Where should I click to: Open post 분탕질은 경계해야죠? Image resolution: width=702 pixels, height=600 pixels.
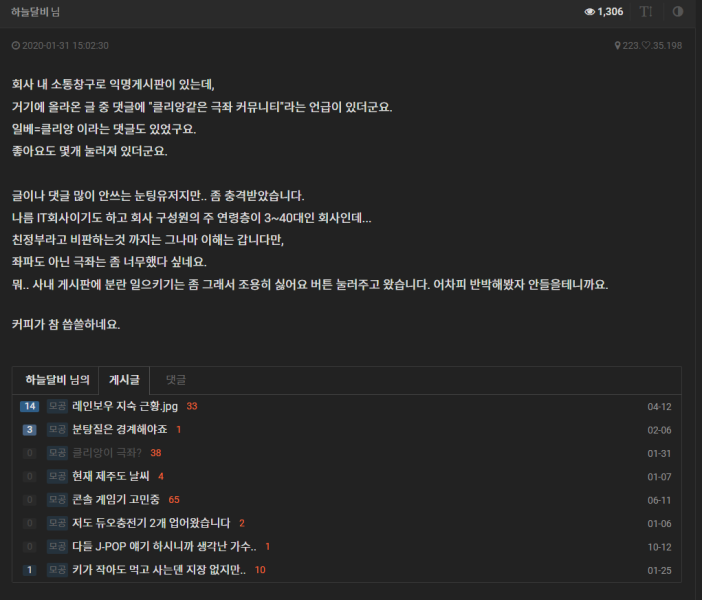pyautogui.click(x=120, y=429)
